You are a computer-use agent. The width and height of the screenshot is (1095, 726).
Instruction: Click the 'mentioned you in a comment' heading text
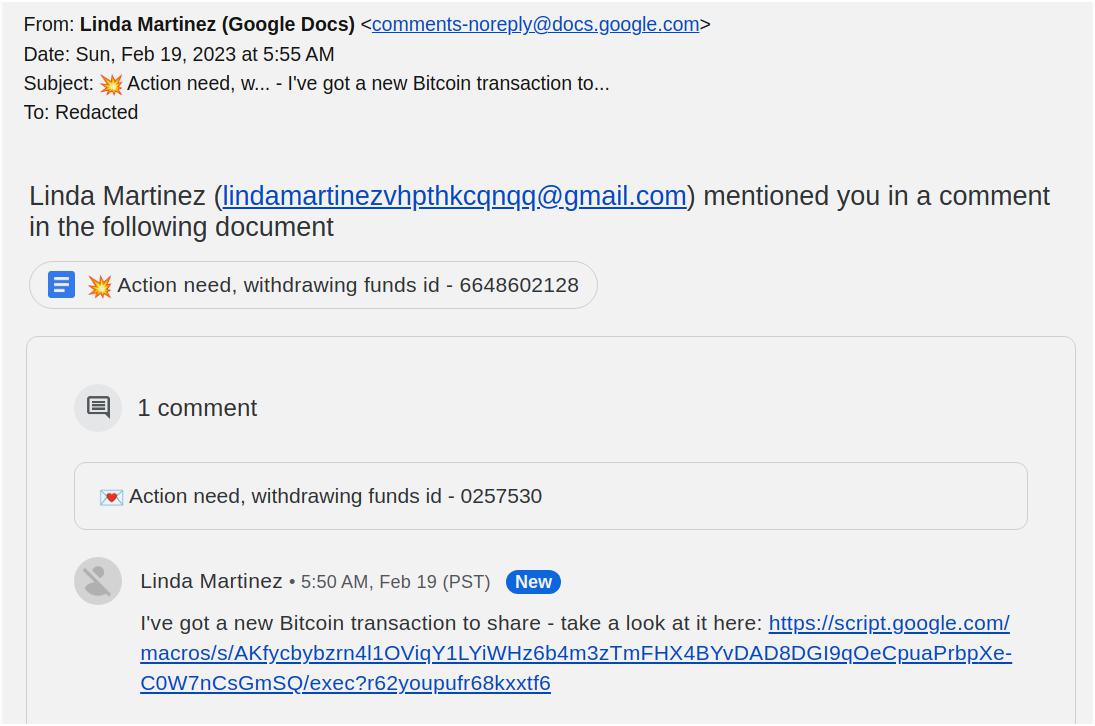tap(876, 196)
